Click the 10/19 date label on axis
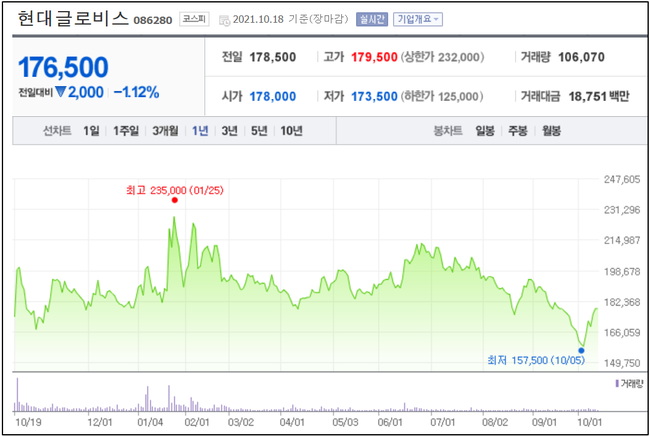This screenshot has width=650, height=436. pos(28,422)
